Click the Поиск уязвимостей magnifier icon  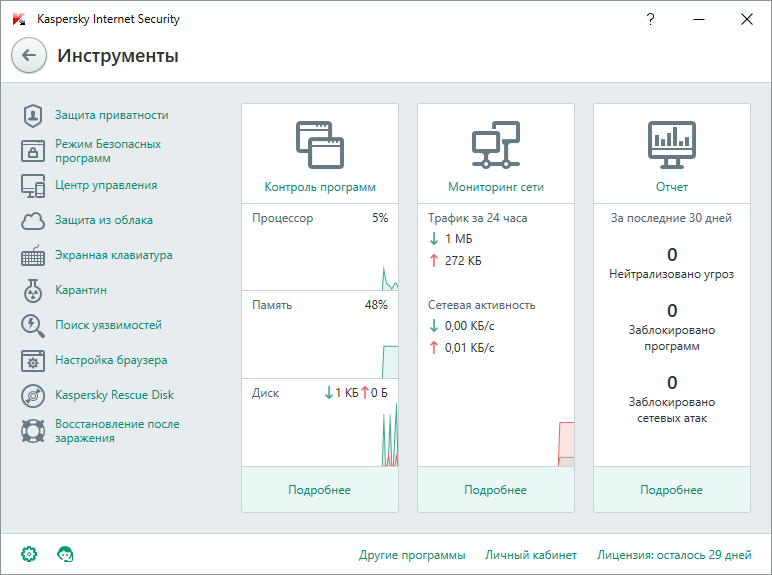(33, 326)
